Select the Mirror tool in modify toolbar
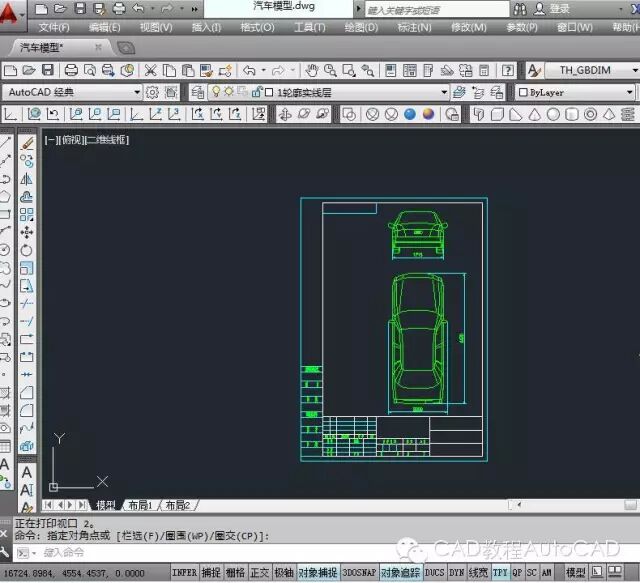640x583 pixels. 27,179
